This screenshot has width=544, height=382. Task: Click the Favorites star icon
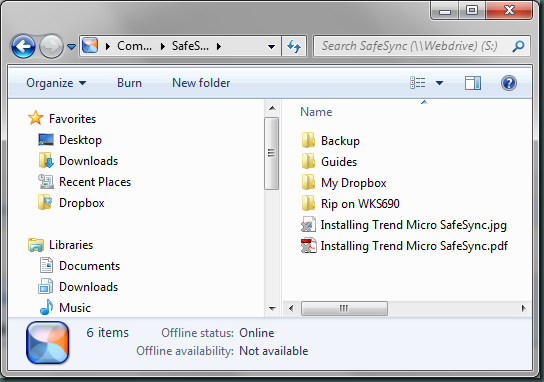point(36,118)
